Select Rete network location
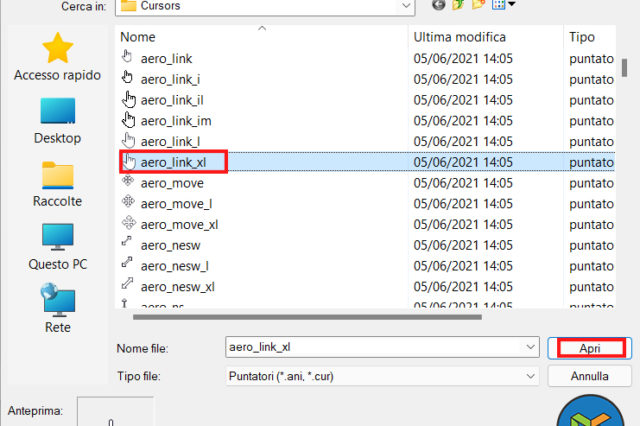 click(x=58, y=308)
